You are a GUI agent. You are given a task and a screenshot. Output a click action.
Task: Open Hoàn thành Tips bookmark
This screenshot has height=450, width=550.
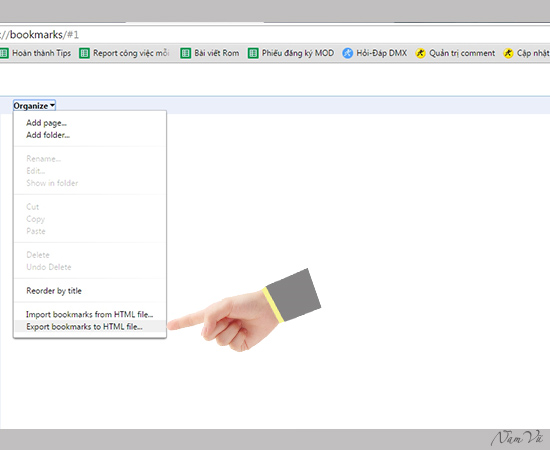pyautogui.click(x=35, y=53)
